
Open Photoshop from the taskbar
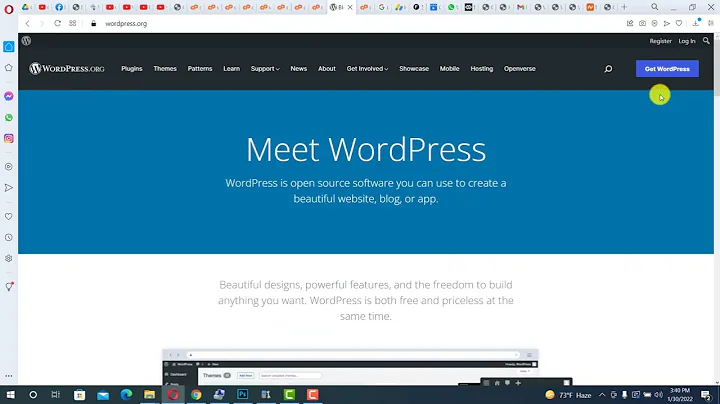(242, 395)
